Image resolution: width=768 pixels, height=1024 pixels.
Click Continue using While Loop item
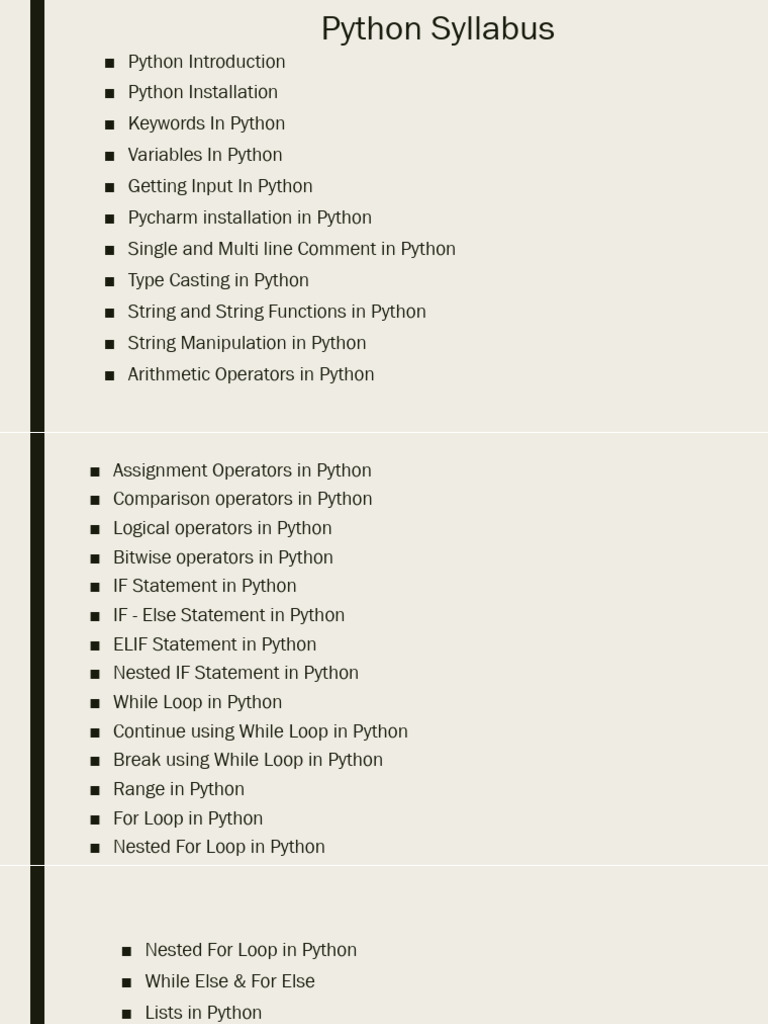point(261,731)
